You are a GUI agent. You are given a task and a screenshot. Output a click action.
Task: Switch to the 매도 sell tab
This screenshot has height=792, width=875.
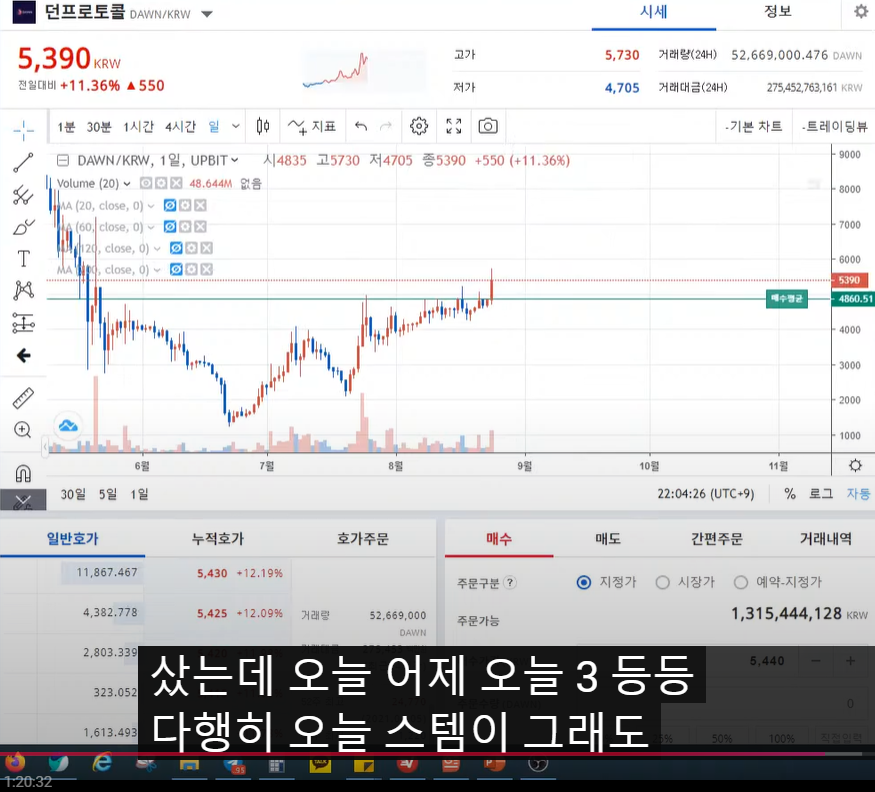point(608,539)
